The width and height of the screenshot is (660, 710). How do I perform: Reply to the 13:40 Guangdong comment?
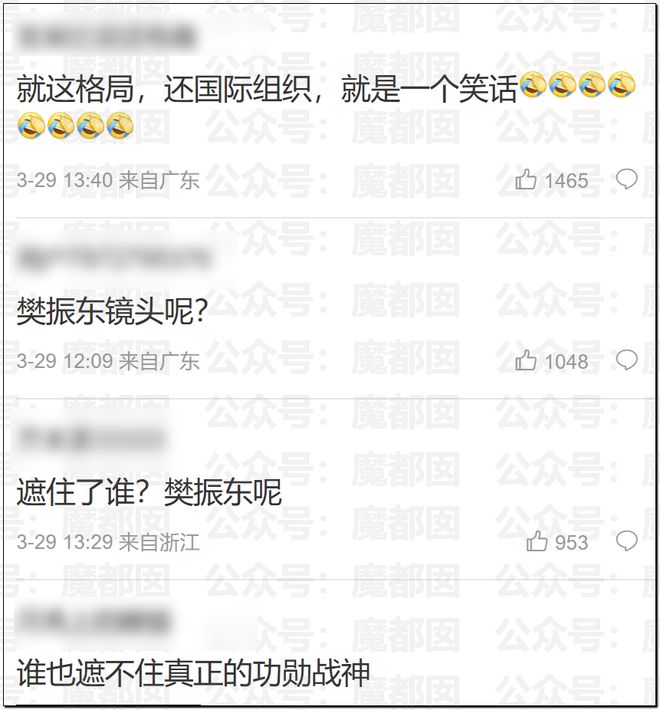click(x=627, y=179)
